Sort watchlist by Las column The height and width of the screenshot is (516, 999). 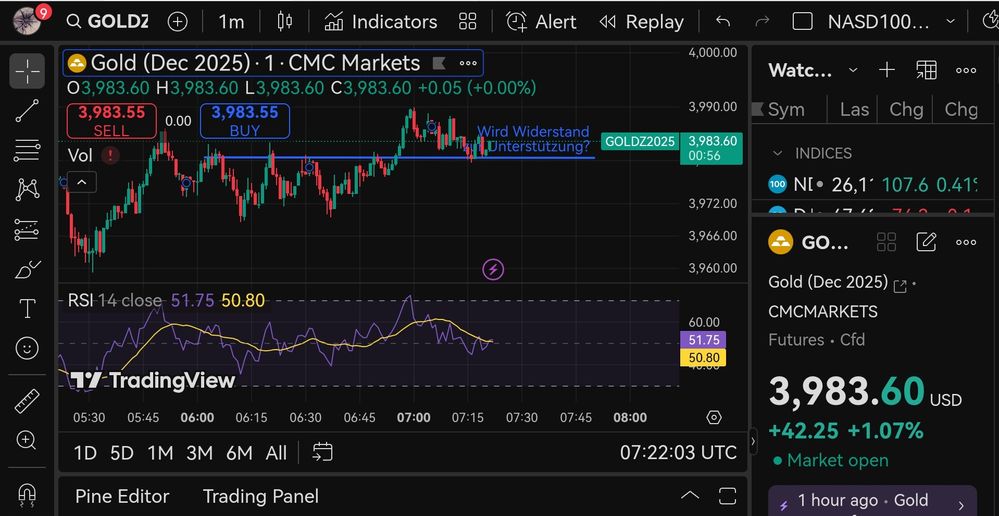tap(854, 110)
